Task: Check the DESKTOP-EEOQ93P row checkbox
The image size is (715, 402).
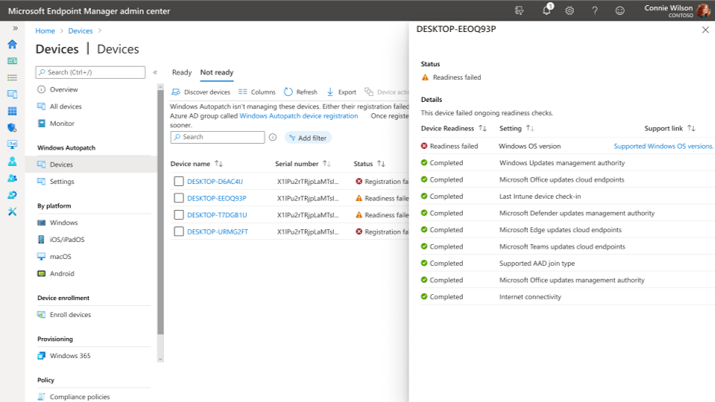Action: [x=179, y=198]
